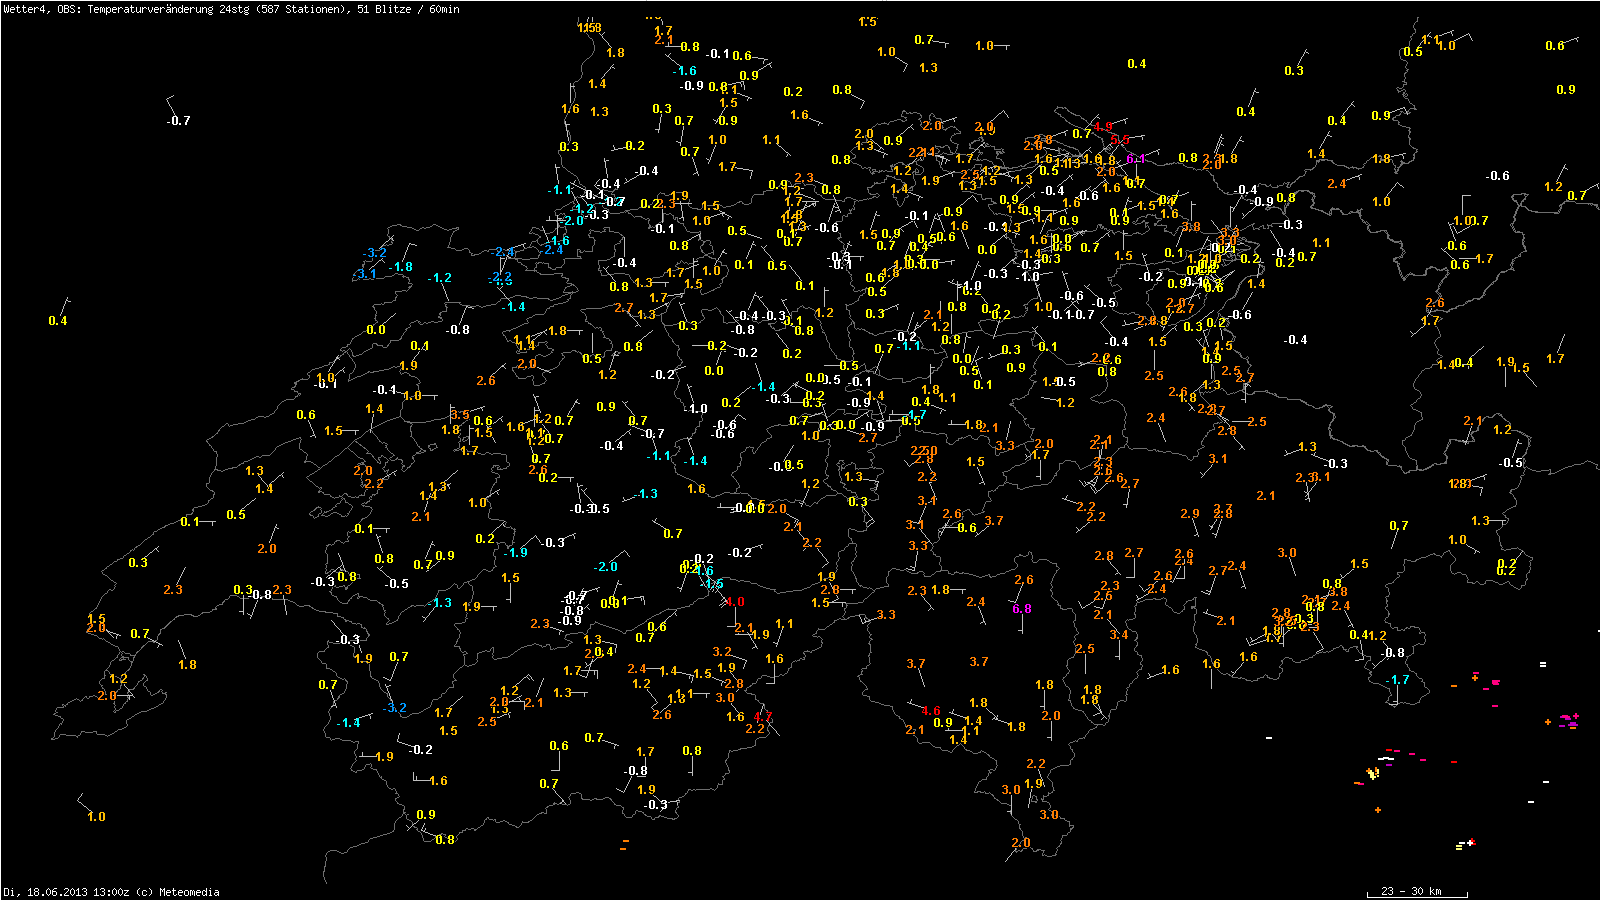This screenshot has height=900, width=1600.
Task: Click the 23 - 30 km scale bar
Action: point(1416,891)
